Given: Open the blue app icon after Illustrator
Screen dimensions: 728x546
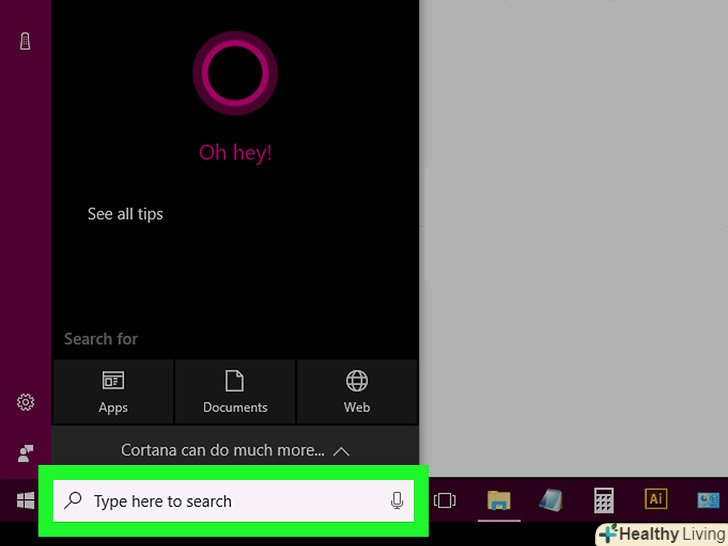Looking at the screenshot, I should click(708, 500).
